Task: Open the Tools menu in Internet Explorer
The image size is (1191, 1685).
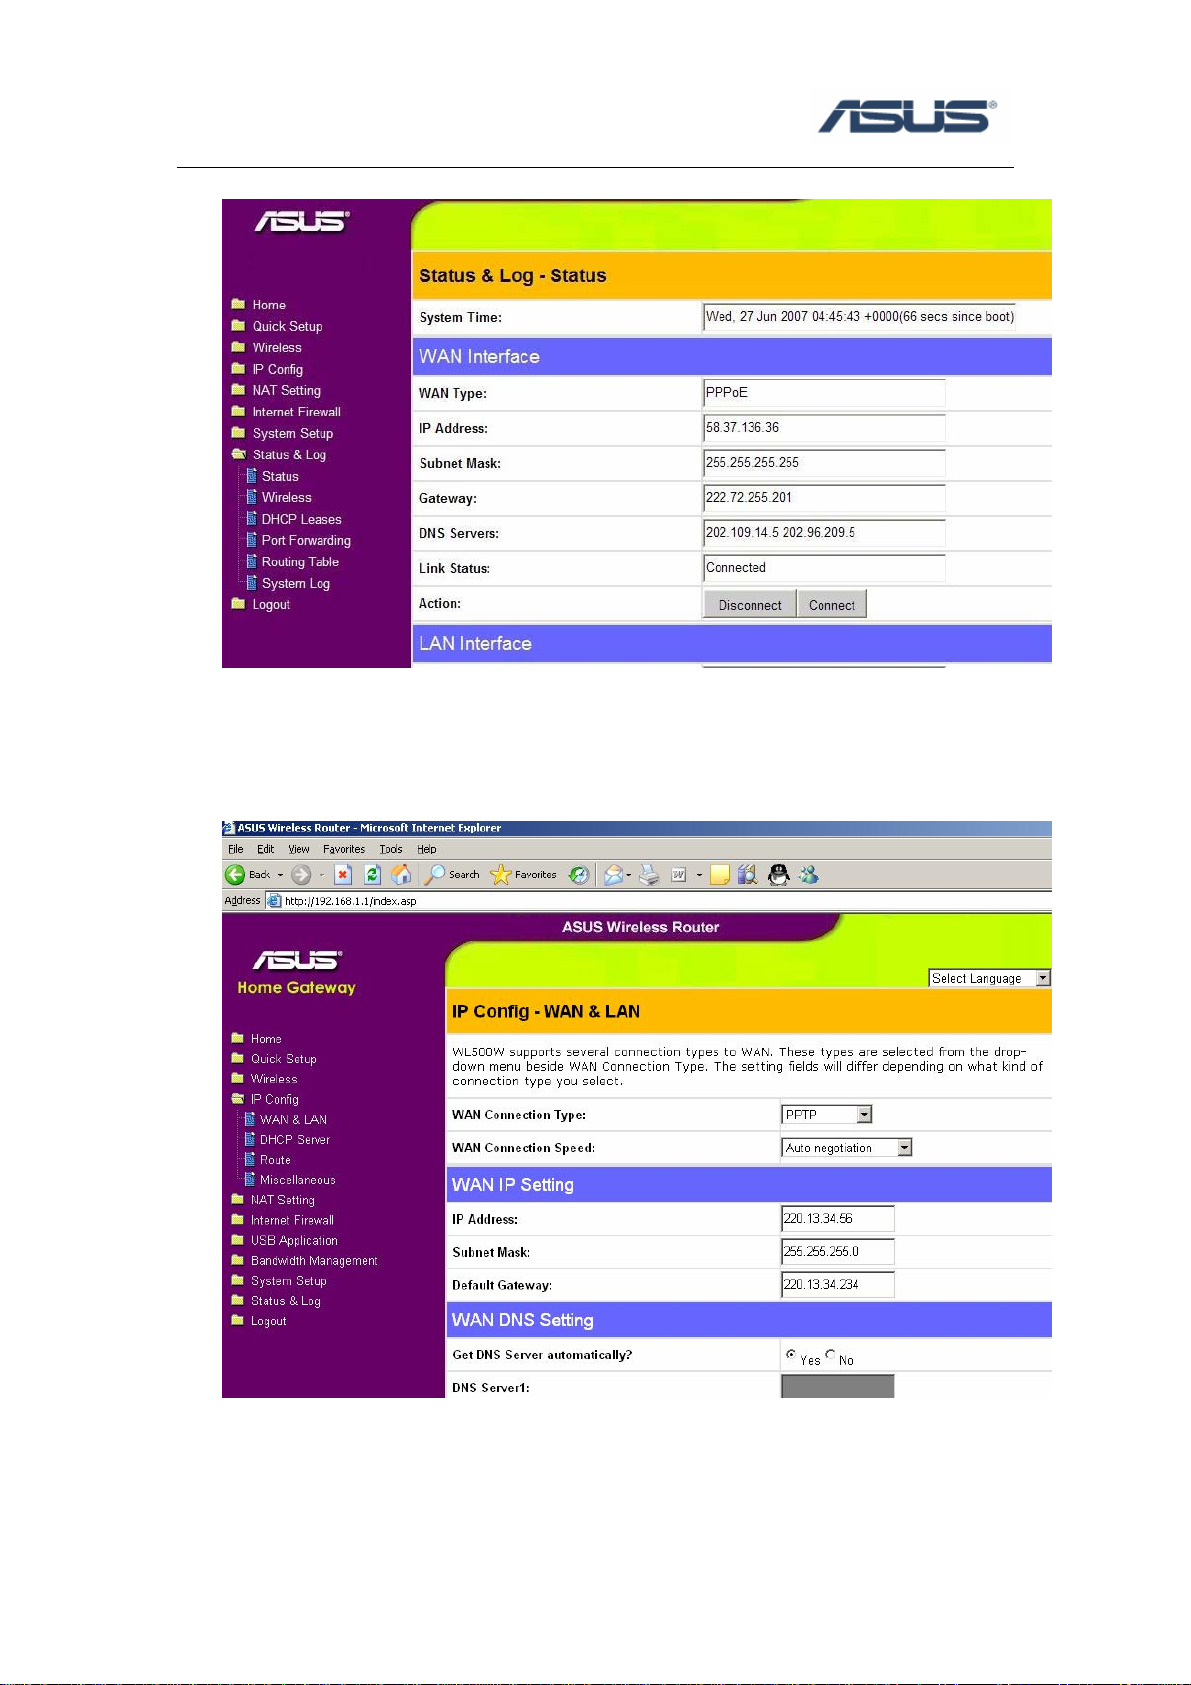Action: pyautogui.click(x=390, y=849)
